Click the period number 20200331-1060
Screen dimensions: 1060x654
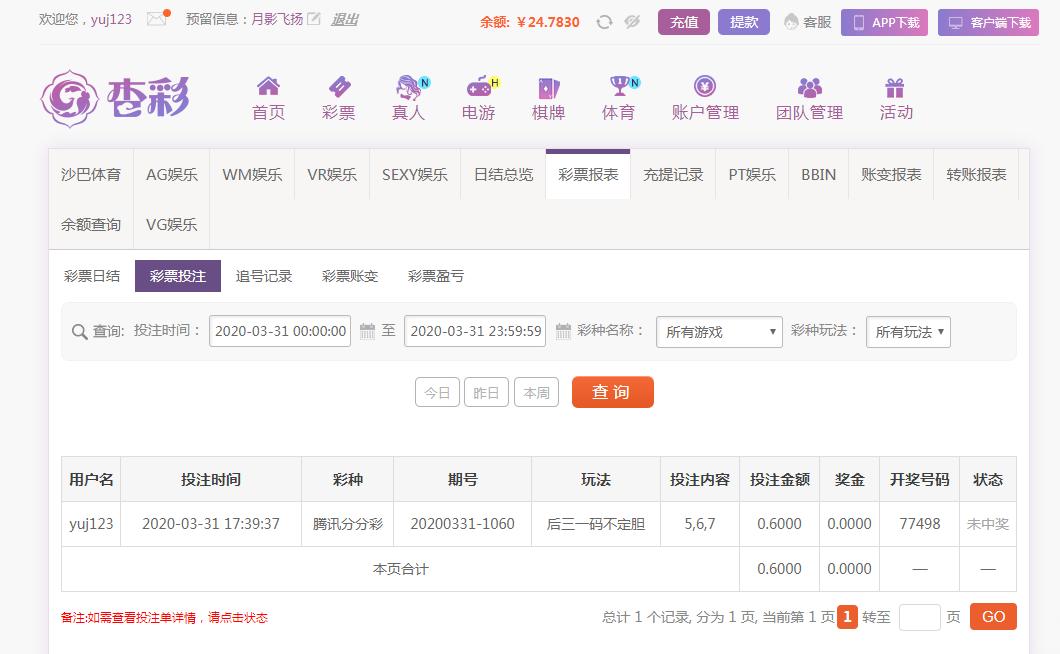(462, 524)
